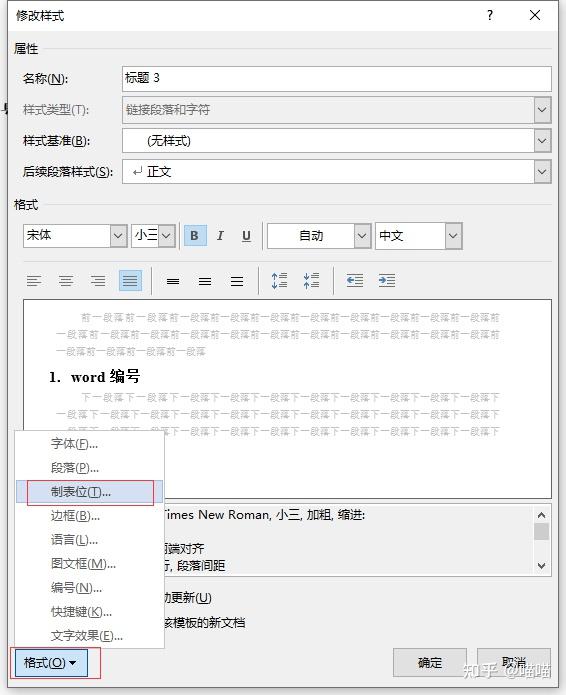Choose 图文框(M)... menu item
This screenshot has height=695, width=566.
tap(90, 563)
